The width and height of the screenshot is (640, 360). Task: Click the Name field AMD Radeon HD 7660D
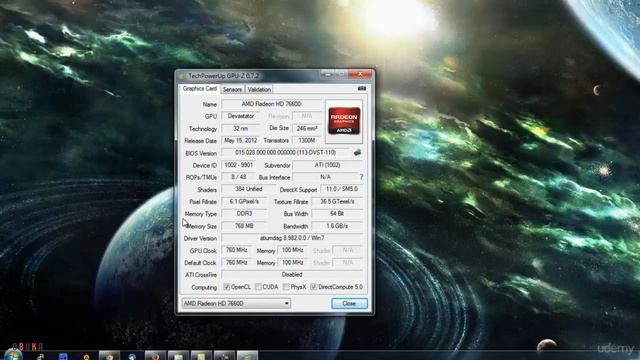point(271,104)
